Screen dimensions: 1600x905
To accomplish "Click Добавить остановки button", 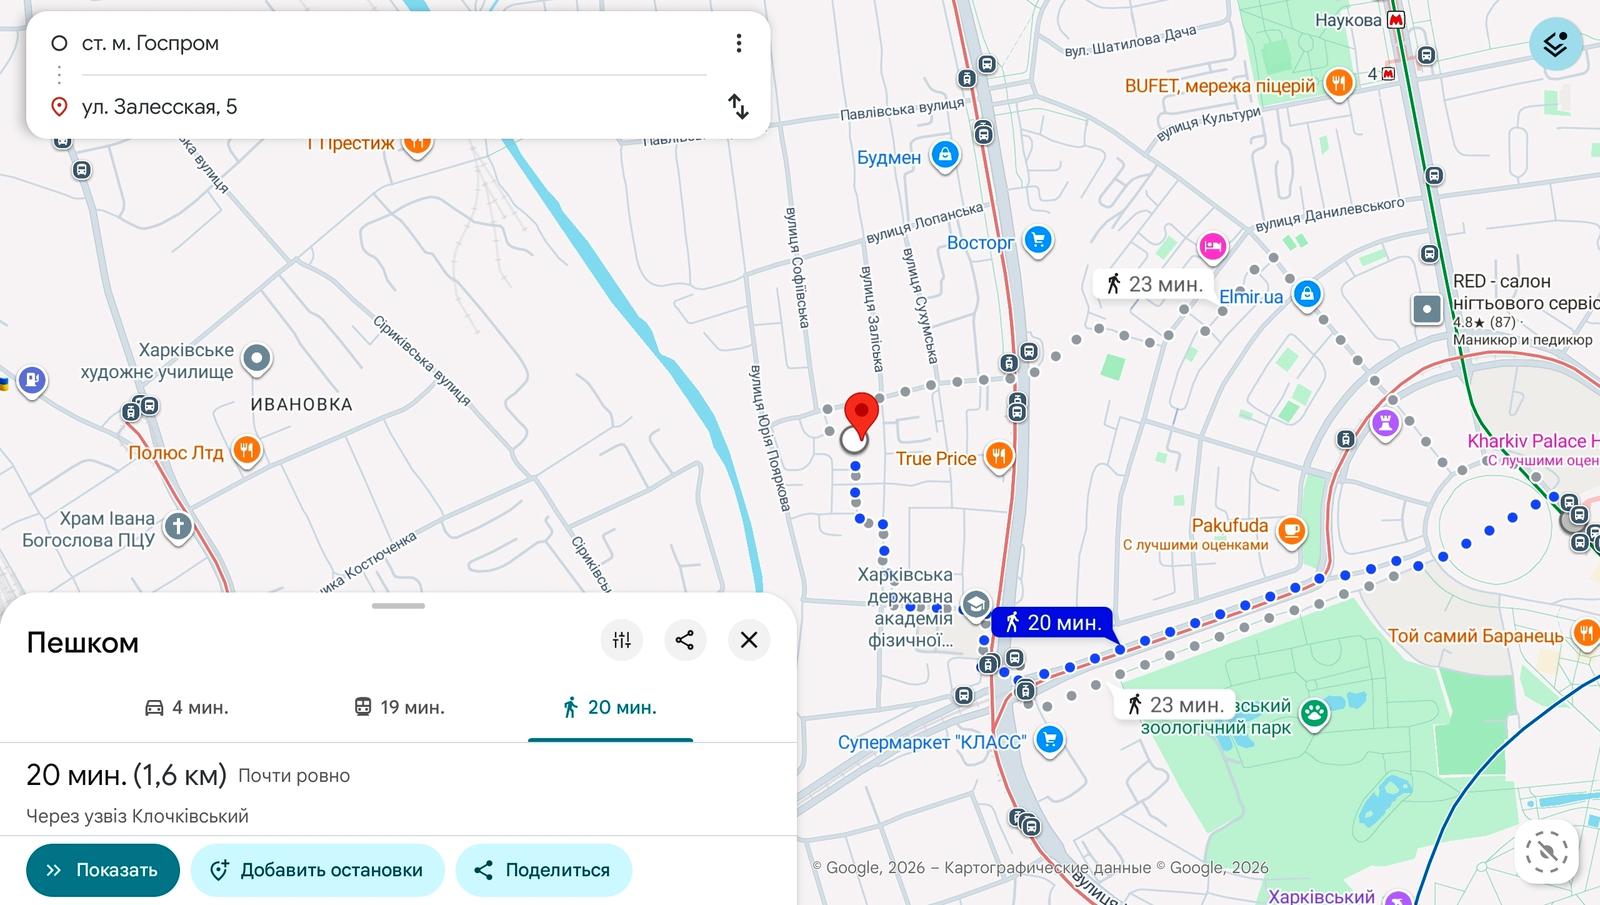I will (x=318, y=870).
